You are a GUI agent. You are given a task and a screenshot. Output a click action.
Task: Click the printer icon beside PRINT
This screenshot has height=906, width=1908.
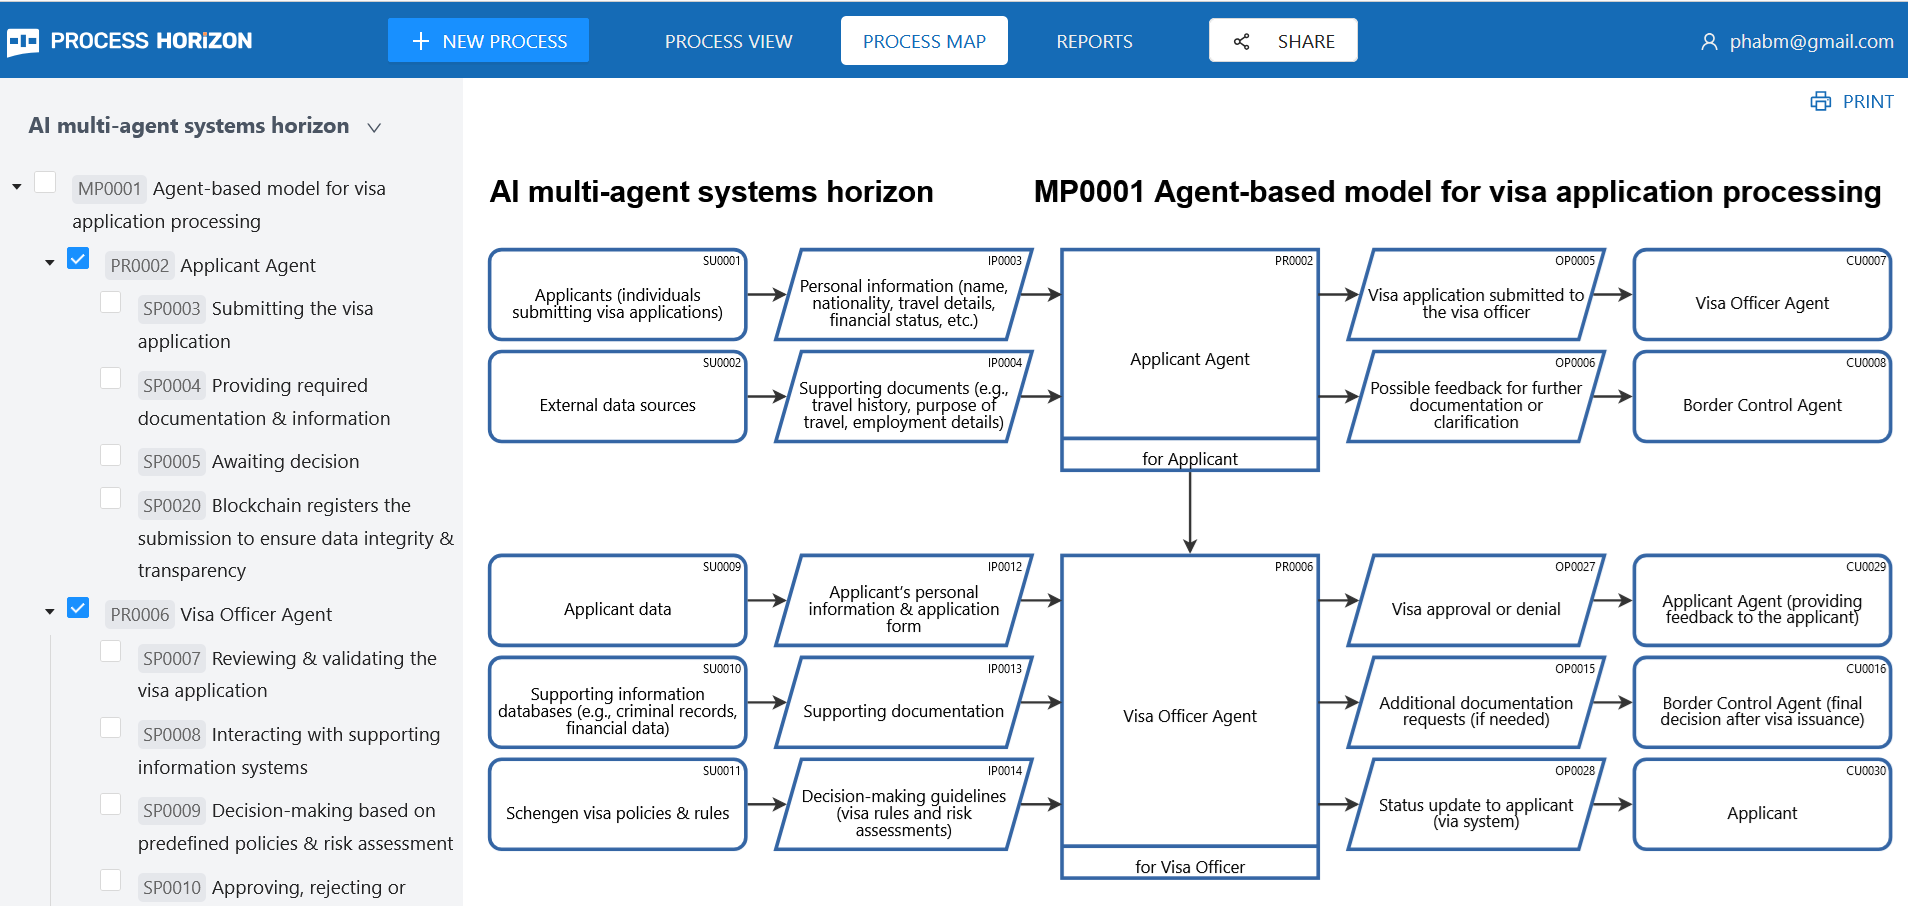pos(1820,101)
